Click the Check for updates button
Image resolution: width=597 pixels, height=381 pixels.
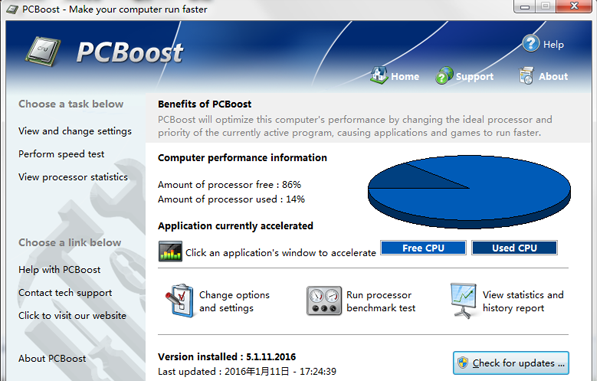pos(511,363)
